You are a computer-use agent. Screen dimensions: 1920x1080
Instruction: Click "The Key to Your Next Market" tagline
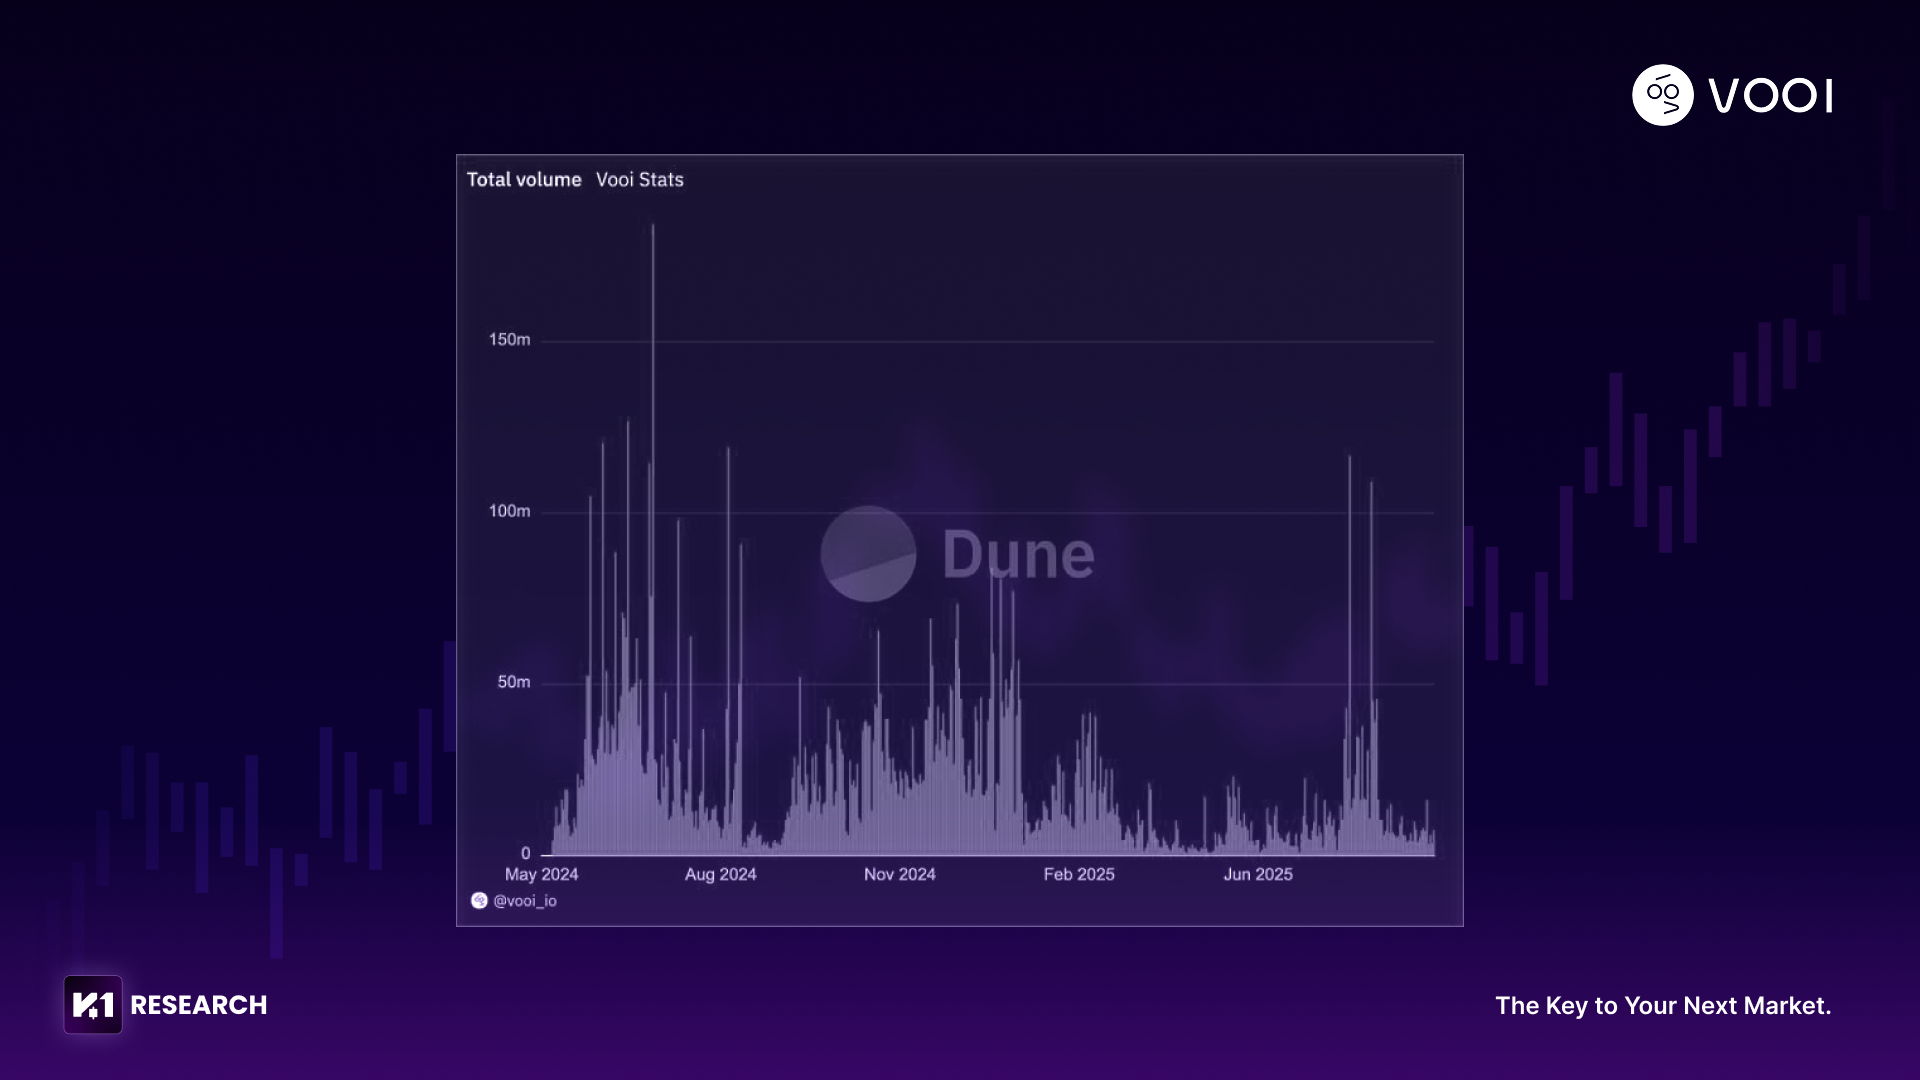pyautogui.click(x=1662, y=1005)
